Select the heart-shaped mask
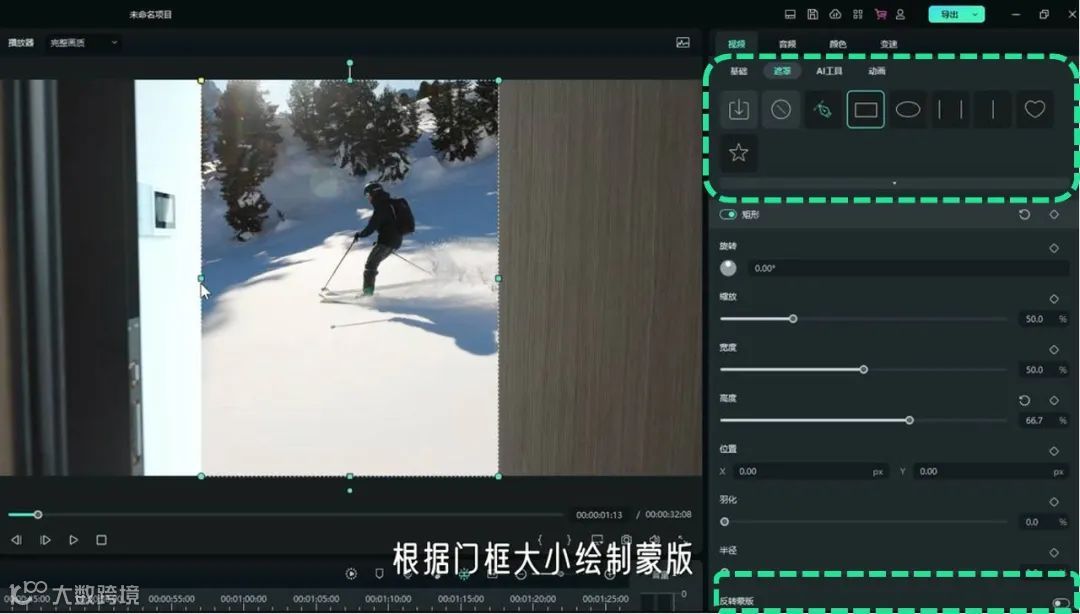The image size is (1080, 614). click(x=1035, y=109)
